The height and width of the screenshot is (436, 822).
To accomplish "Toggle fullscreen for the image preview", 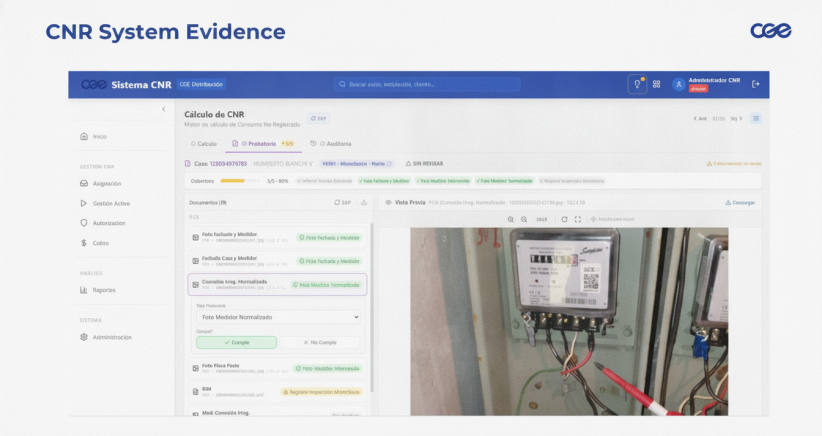I will coord(578,219).
